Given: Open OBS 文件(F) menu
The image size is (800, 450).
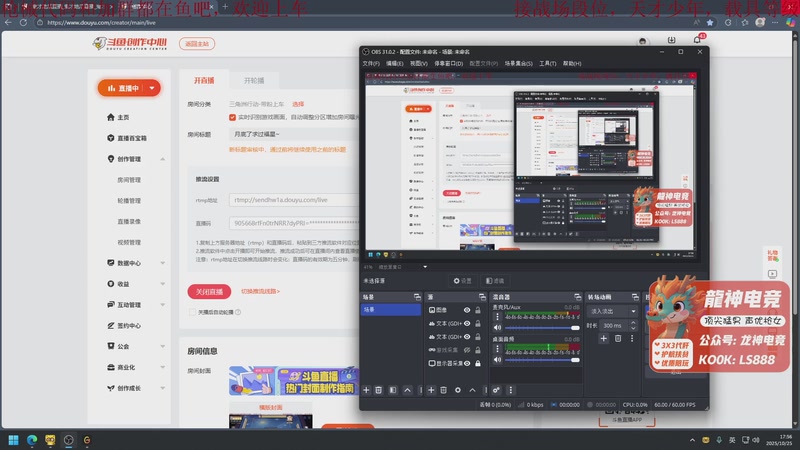Looking at the screenshot, I should click(371, 64).
